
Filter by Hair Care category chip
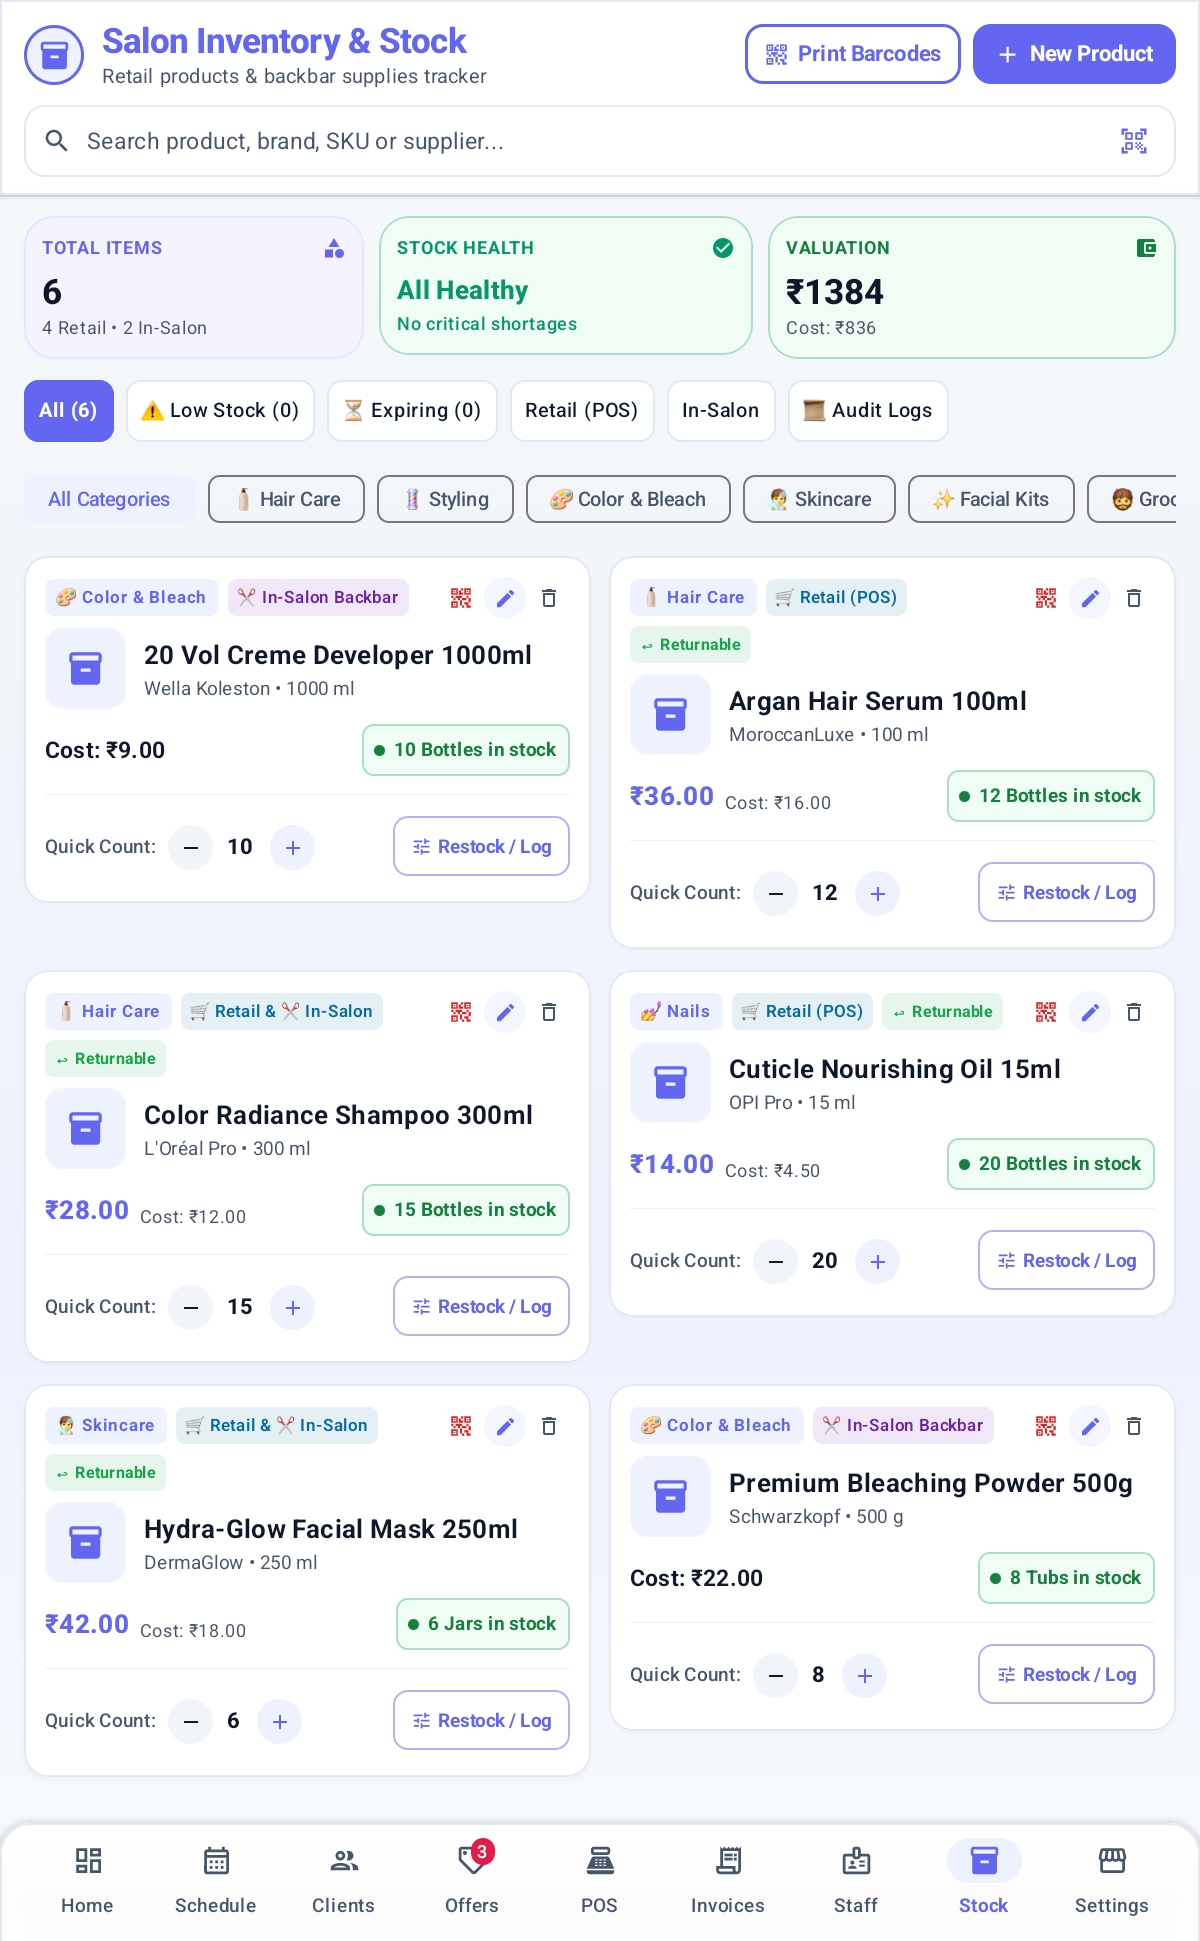(286, 499)
